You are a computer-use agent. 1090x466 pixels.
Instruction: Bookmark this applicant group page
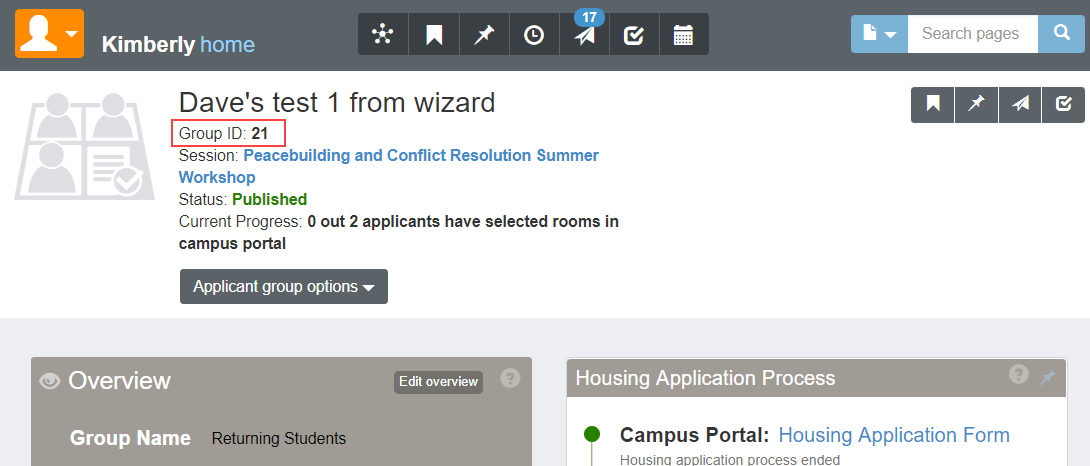933,104
